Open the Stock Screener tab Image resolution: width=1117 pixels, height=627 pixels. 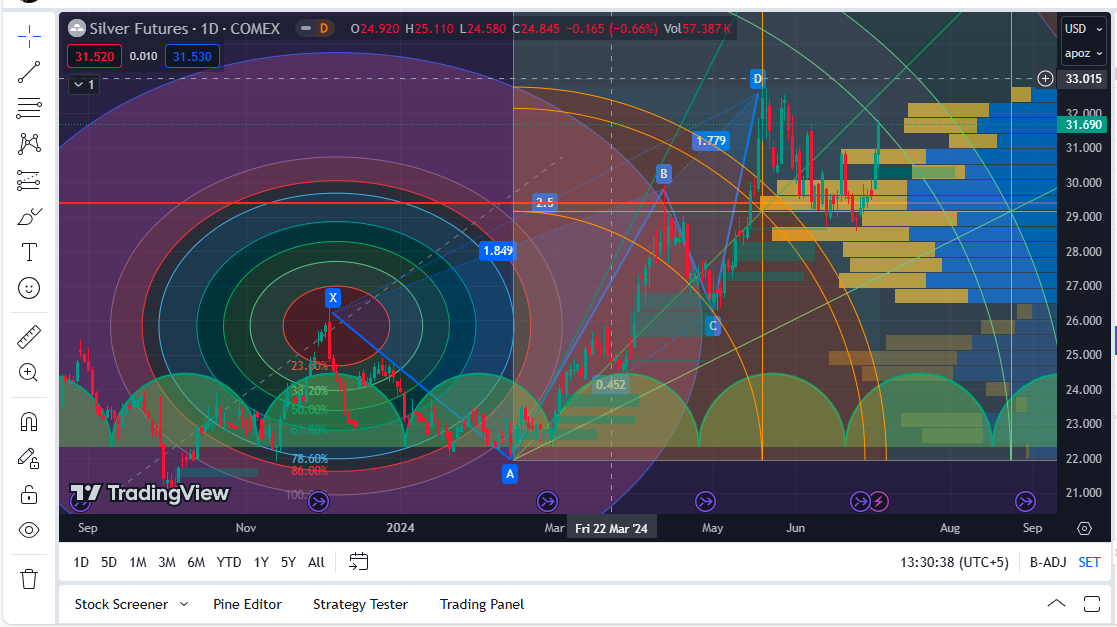pos(121,604)
